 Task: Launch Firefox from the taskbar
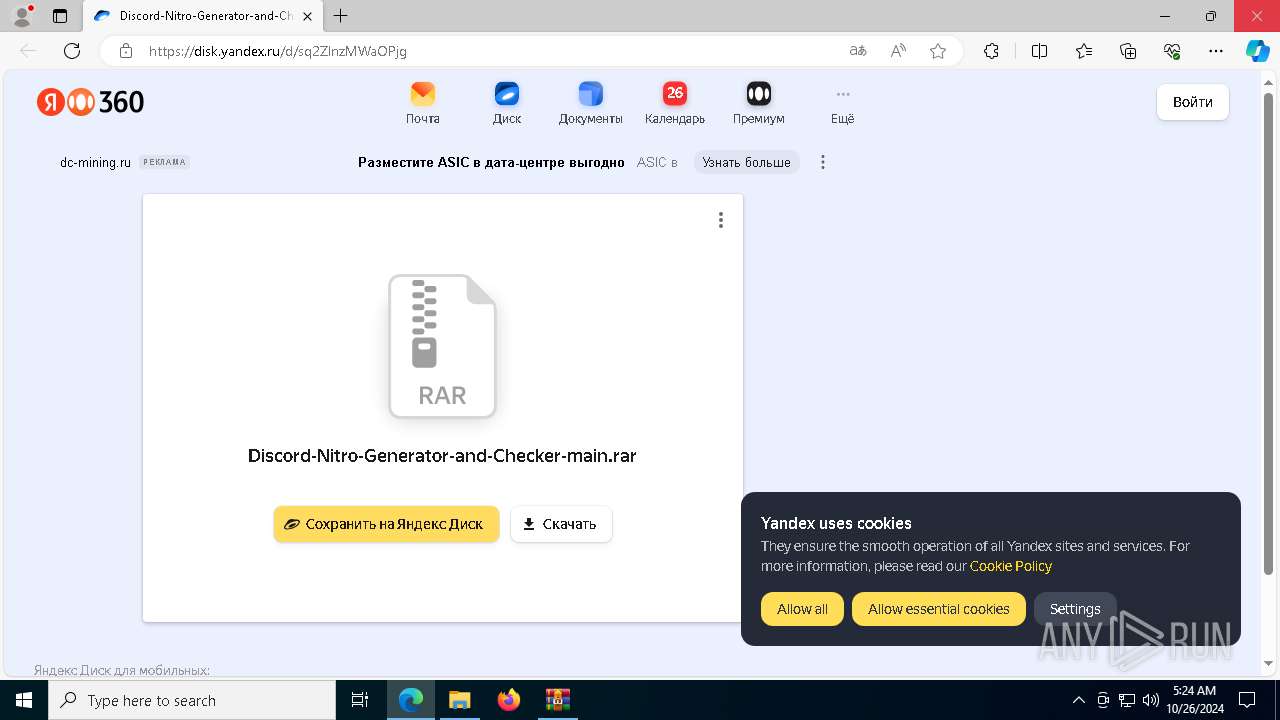pos(509,700)
